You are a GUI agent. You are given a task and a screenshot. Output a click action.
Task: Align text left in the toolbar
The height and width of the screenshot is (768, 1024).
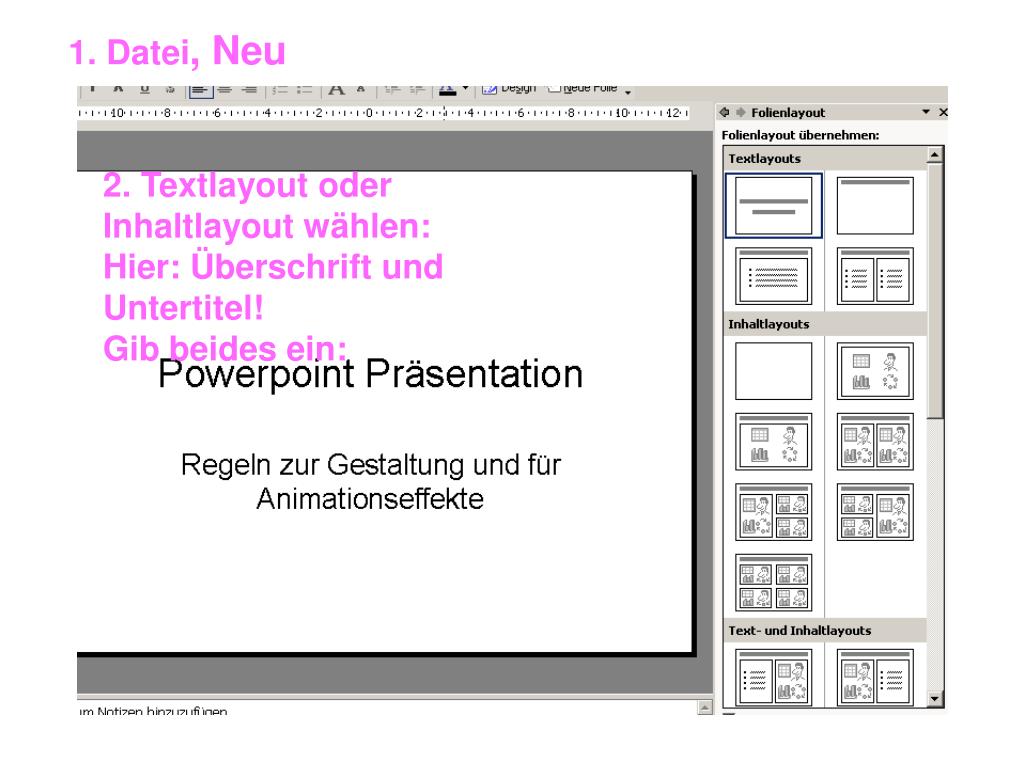[200, 90]
